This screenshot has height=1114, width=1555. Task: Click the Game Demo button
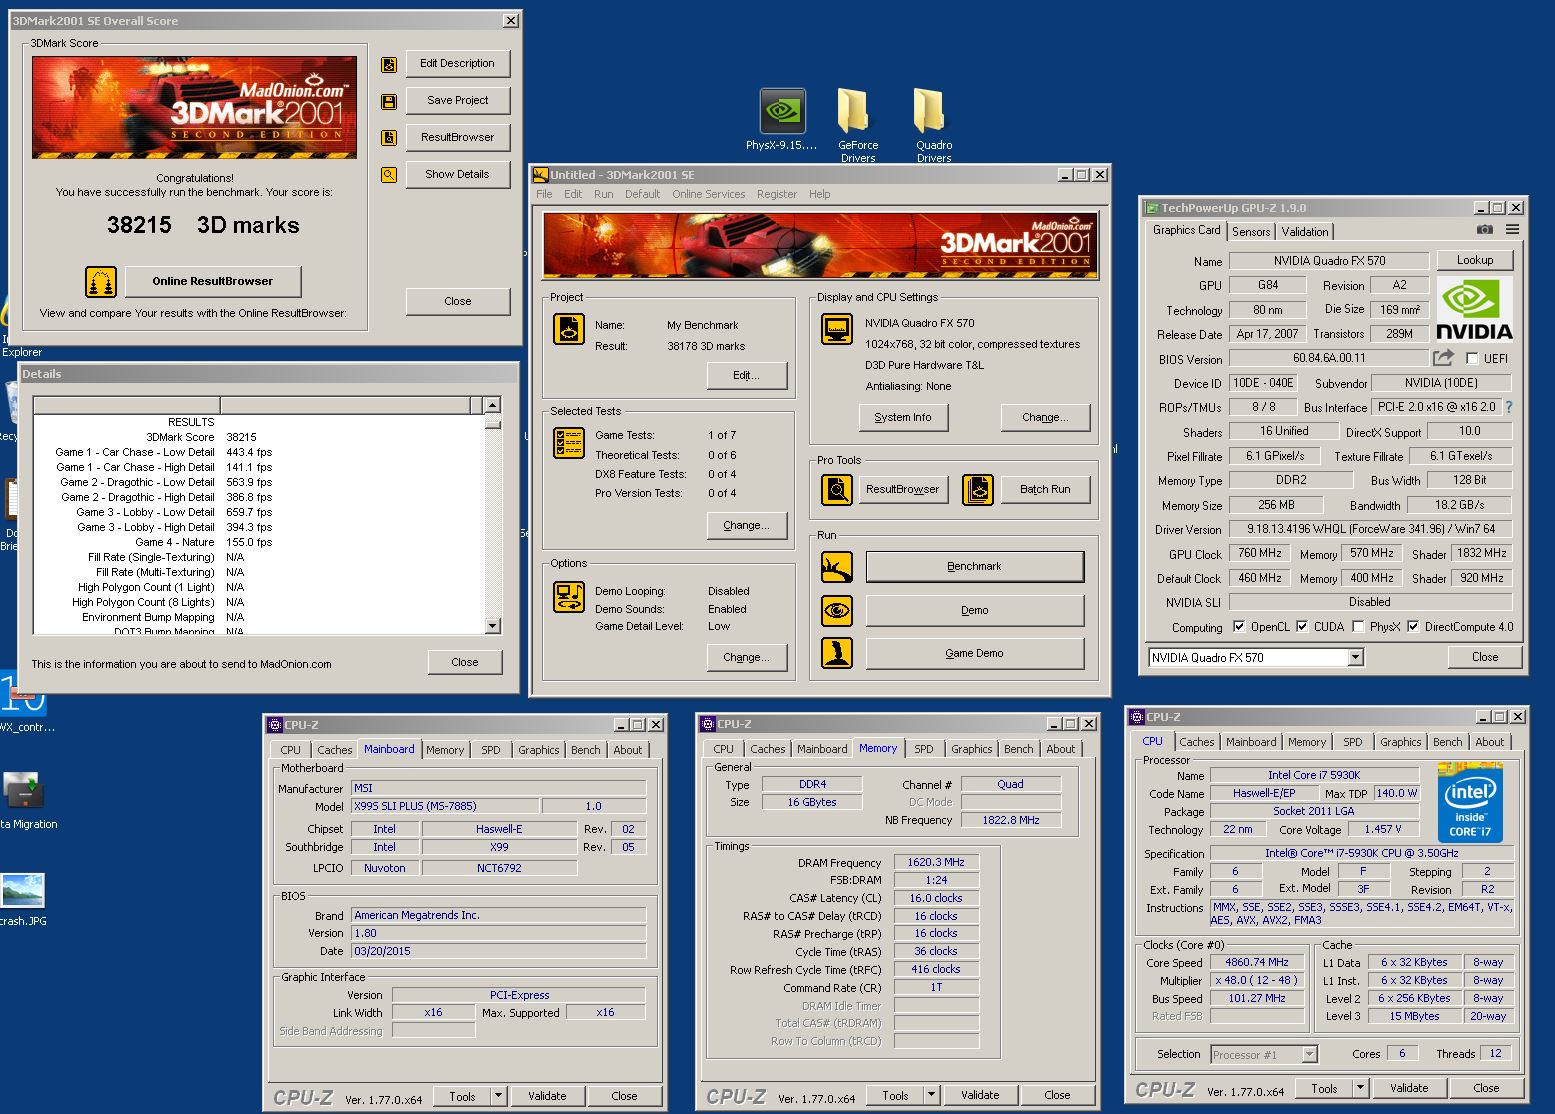975,654
